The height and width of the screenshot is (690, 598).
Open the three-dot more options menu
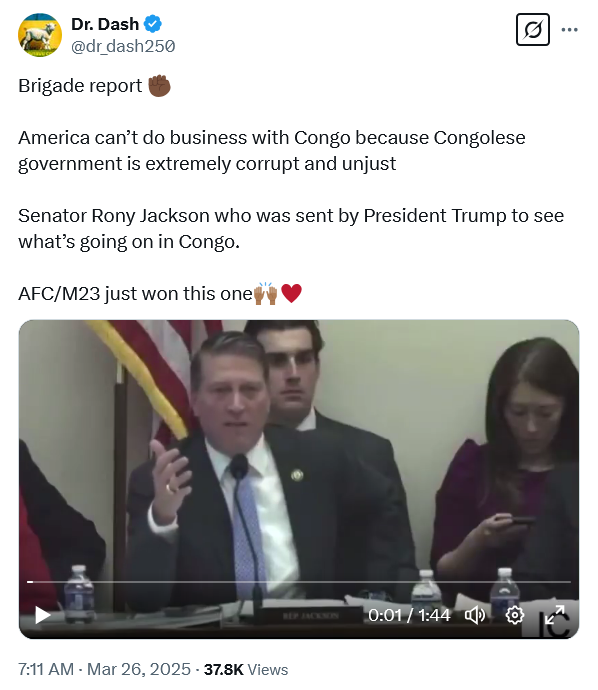[569, 30]
